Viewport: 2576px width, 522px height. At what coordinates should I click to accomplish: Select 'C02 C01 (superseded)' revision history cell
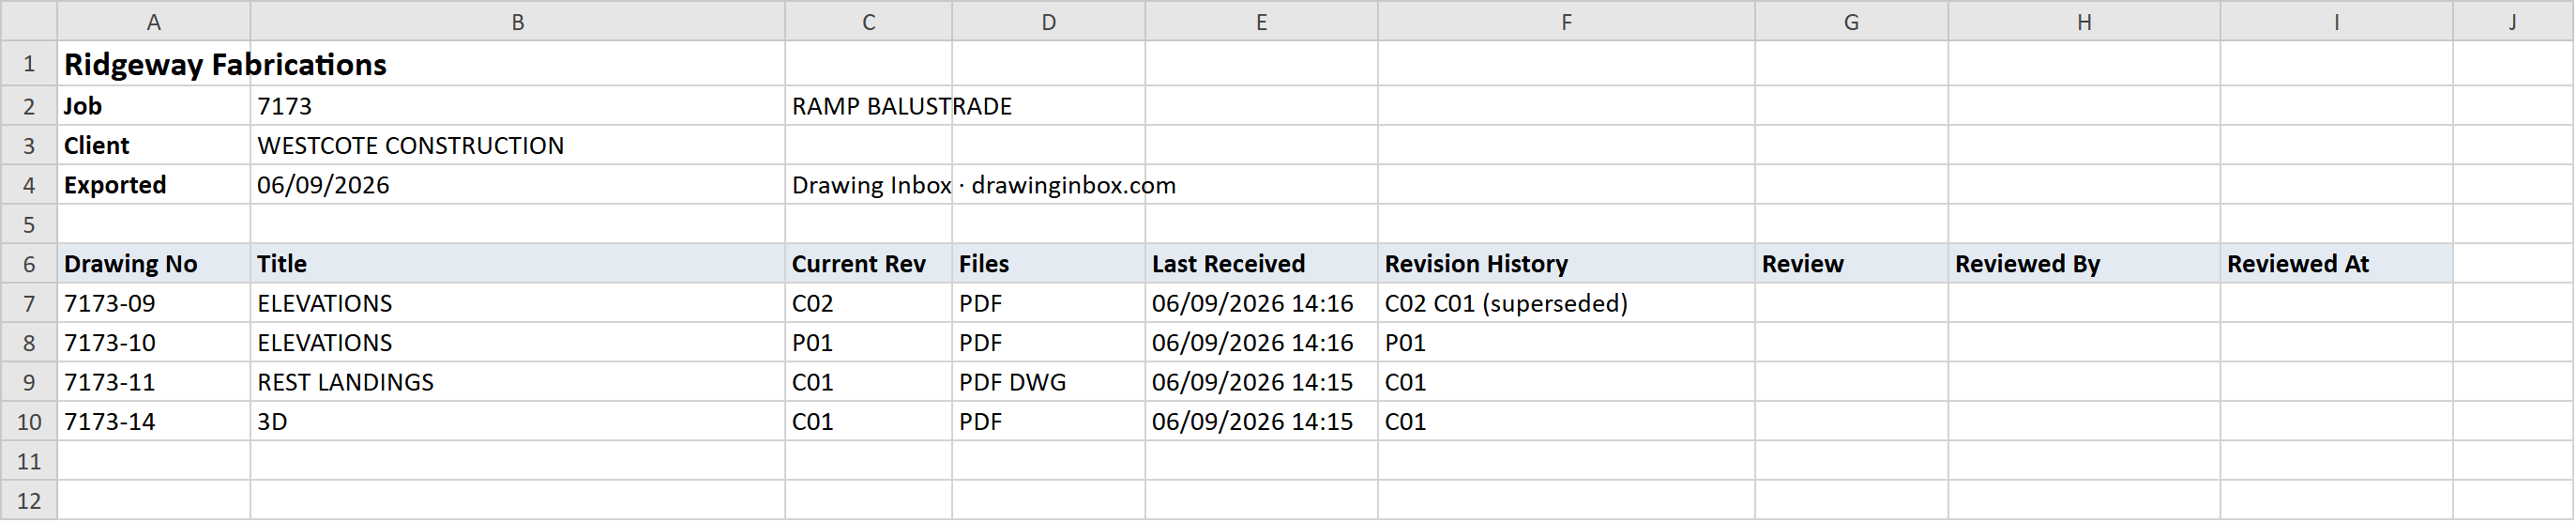pyautogui.click(x=1567, y=303)
